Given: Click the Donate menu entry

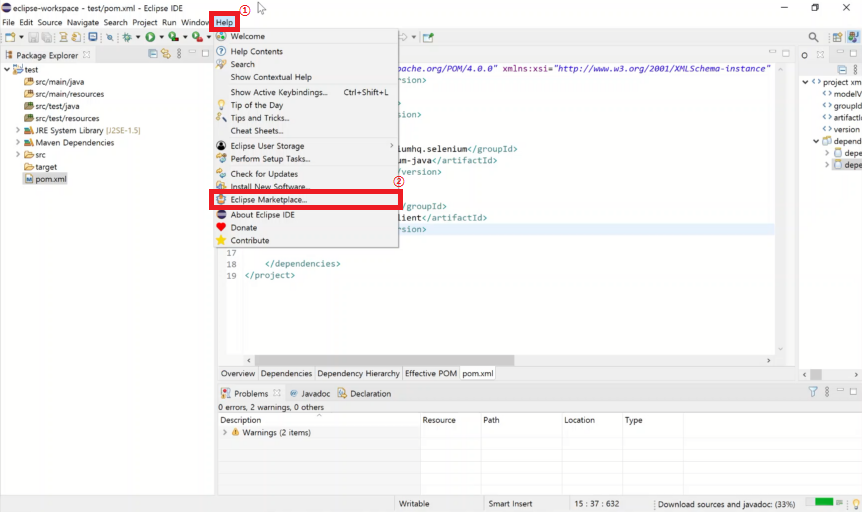Looking at the screenshot, I should coord(306,228).
